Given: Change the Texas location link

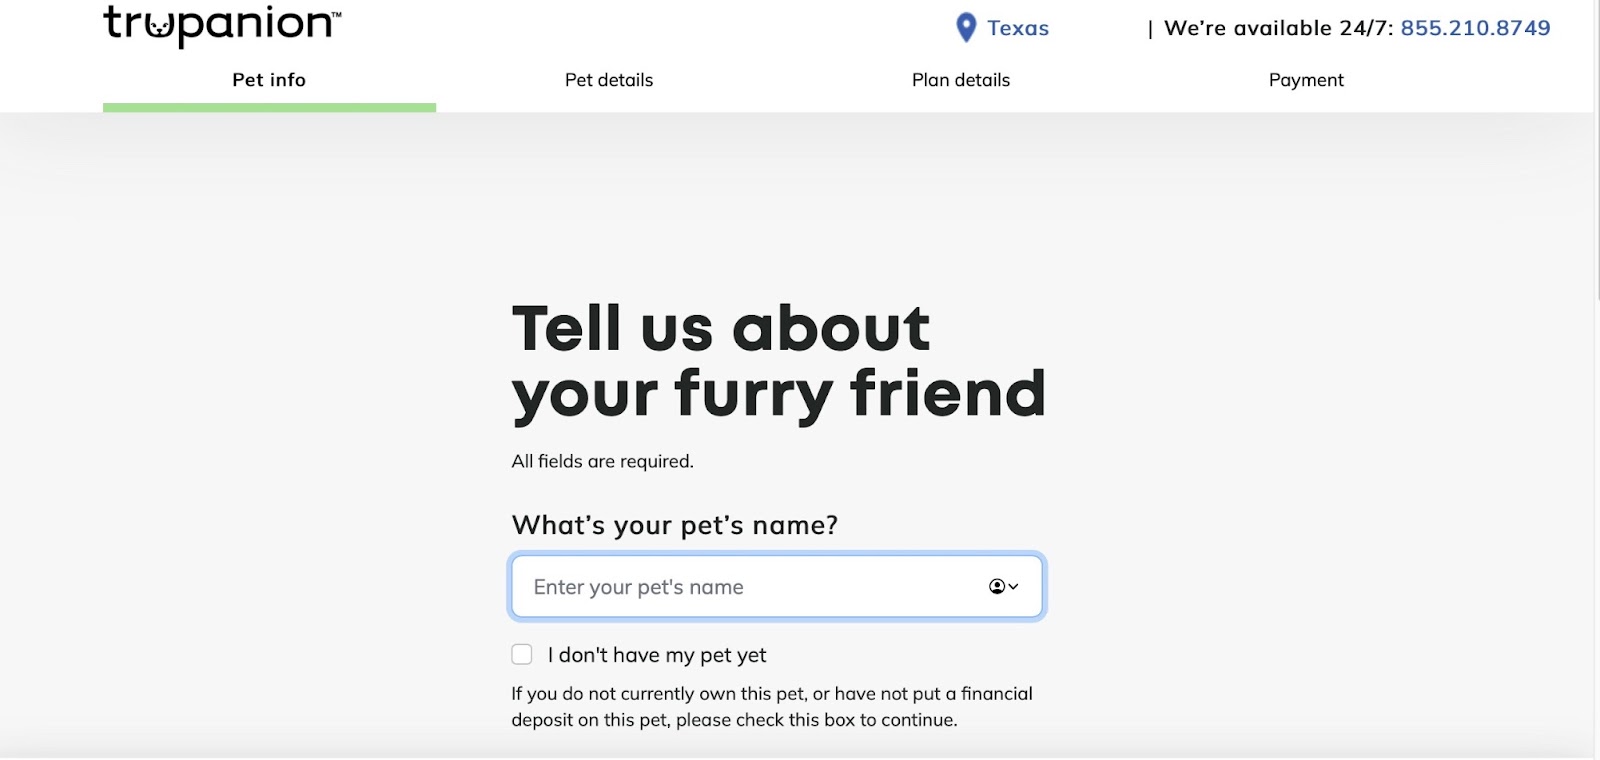Looking at the screenshot, I should pos(1018,28).
